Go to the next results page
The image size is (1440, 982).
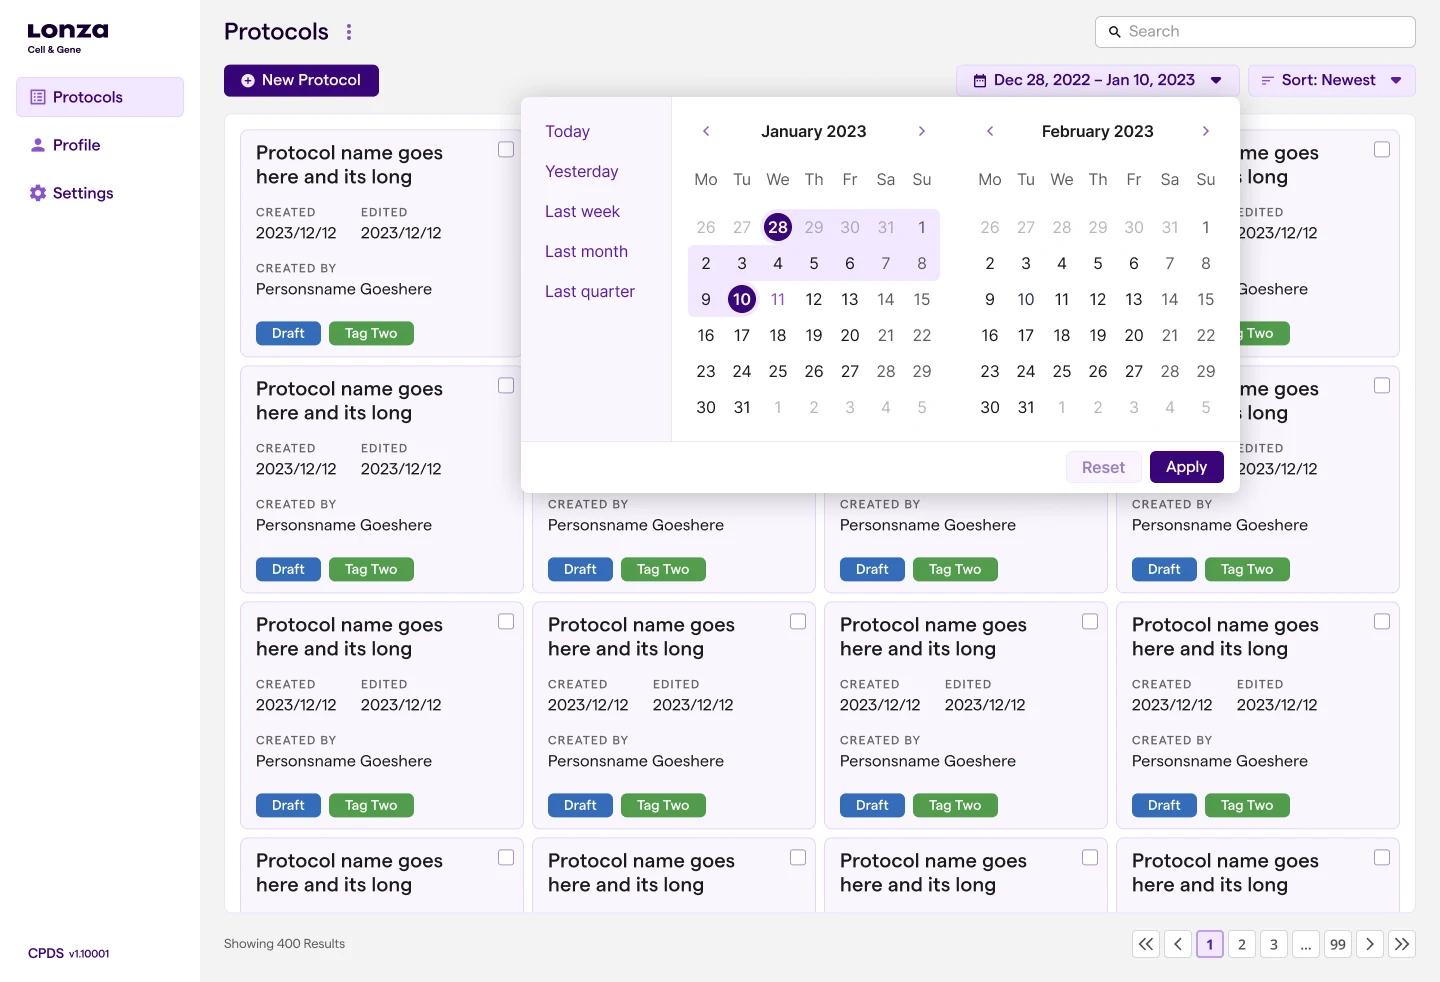tap(1370, 944)
